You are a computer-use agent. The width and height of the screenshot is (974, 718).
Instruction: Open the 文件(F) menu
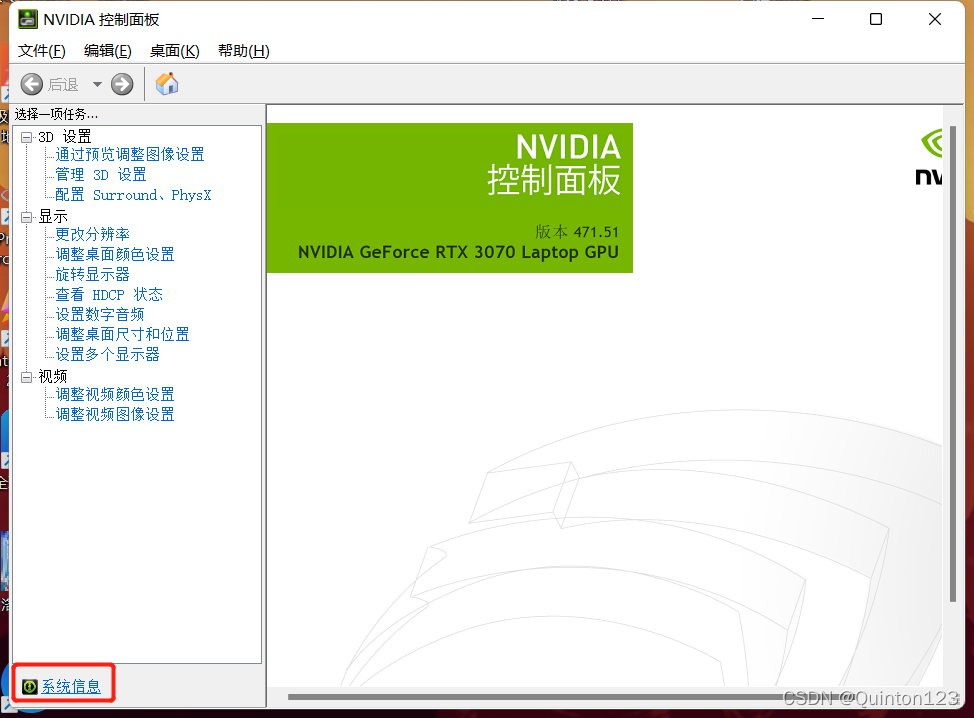(42, 51)
